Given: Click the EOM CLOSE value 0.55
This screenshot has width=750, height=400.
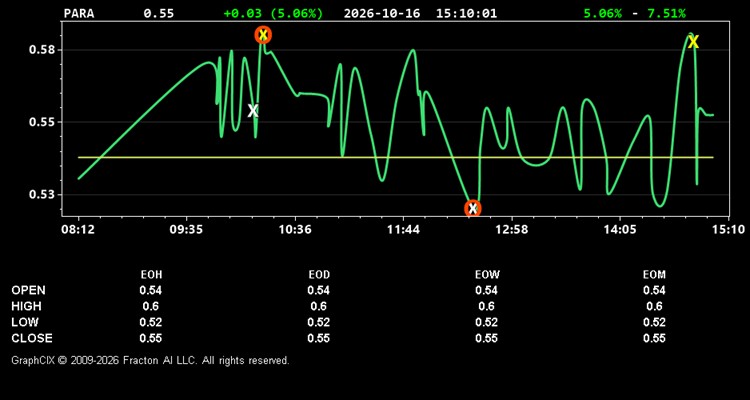Looking at the screenshot, I should pos(654,338).
